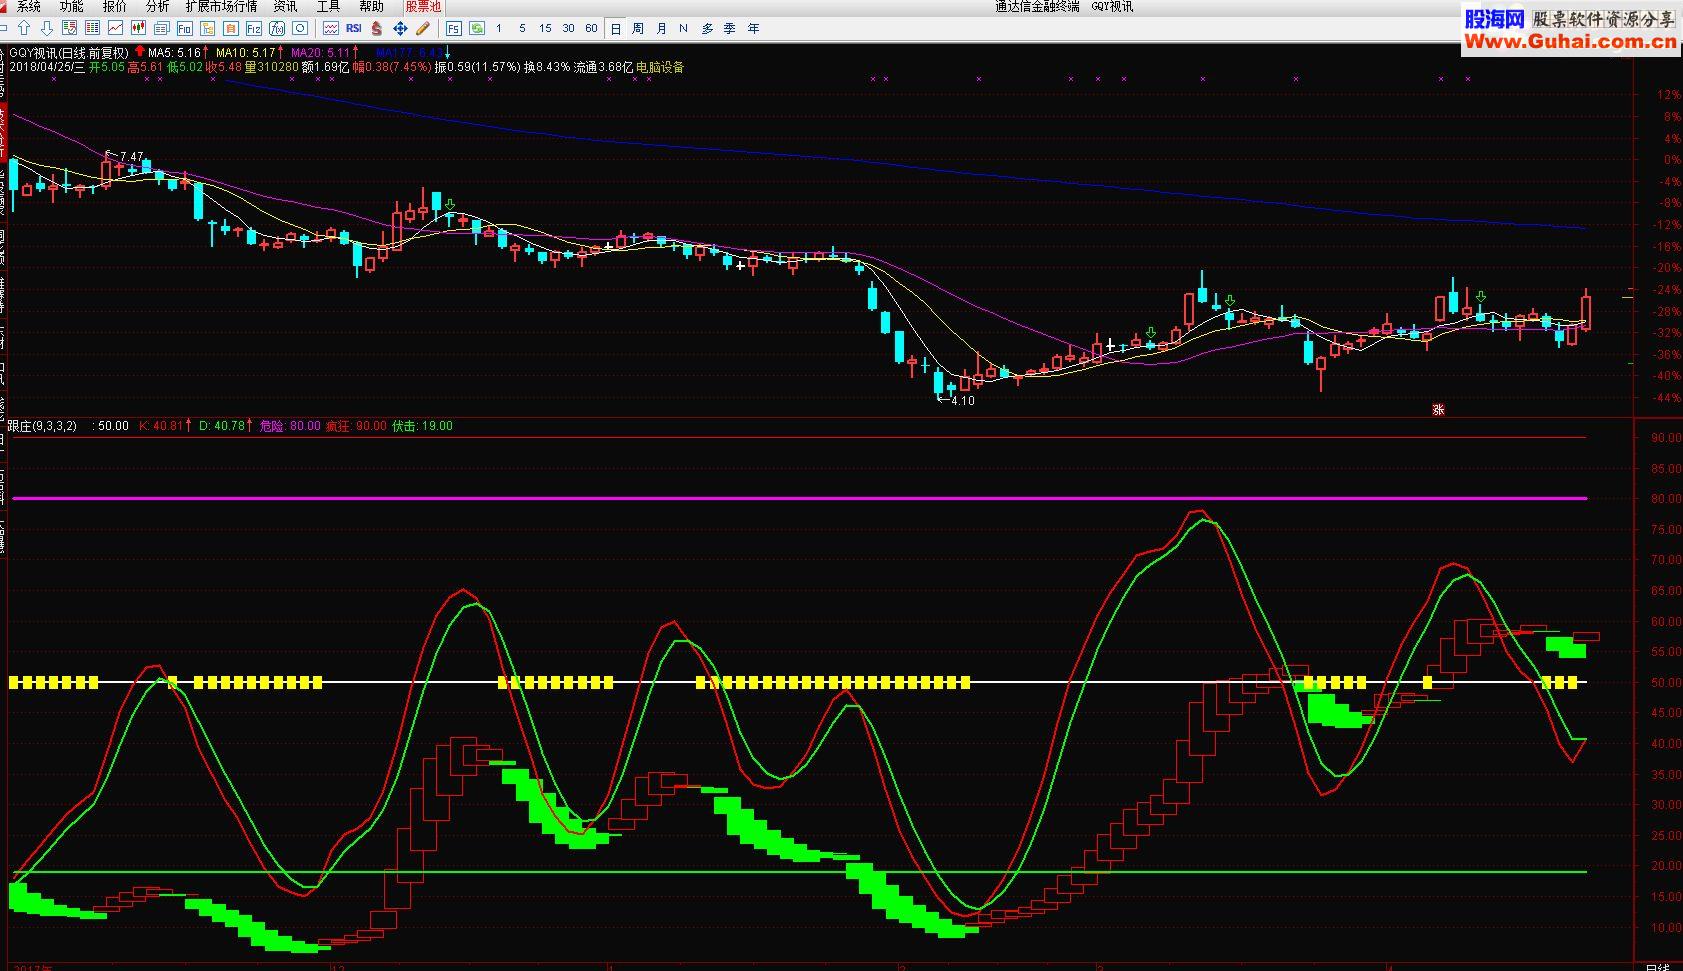Screen dimensions: 1683x971
Task: Select the pencil drawing tool
Action: point(423,28)
